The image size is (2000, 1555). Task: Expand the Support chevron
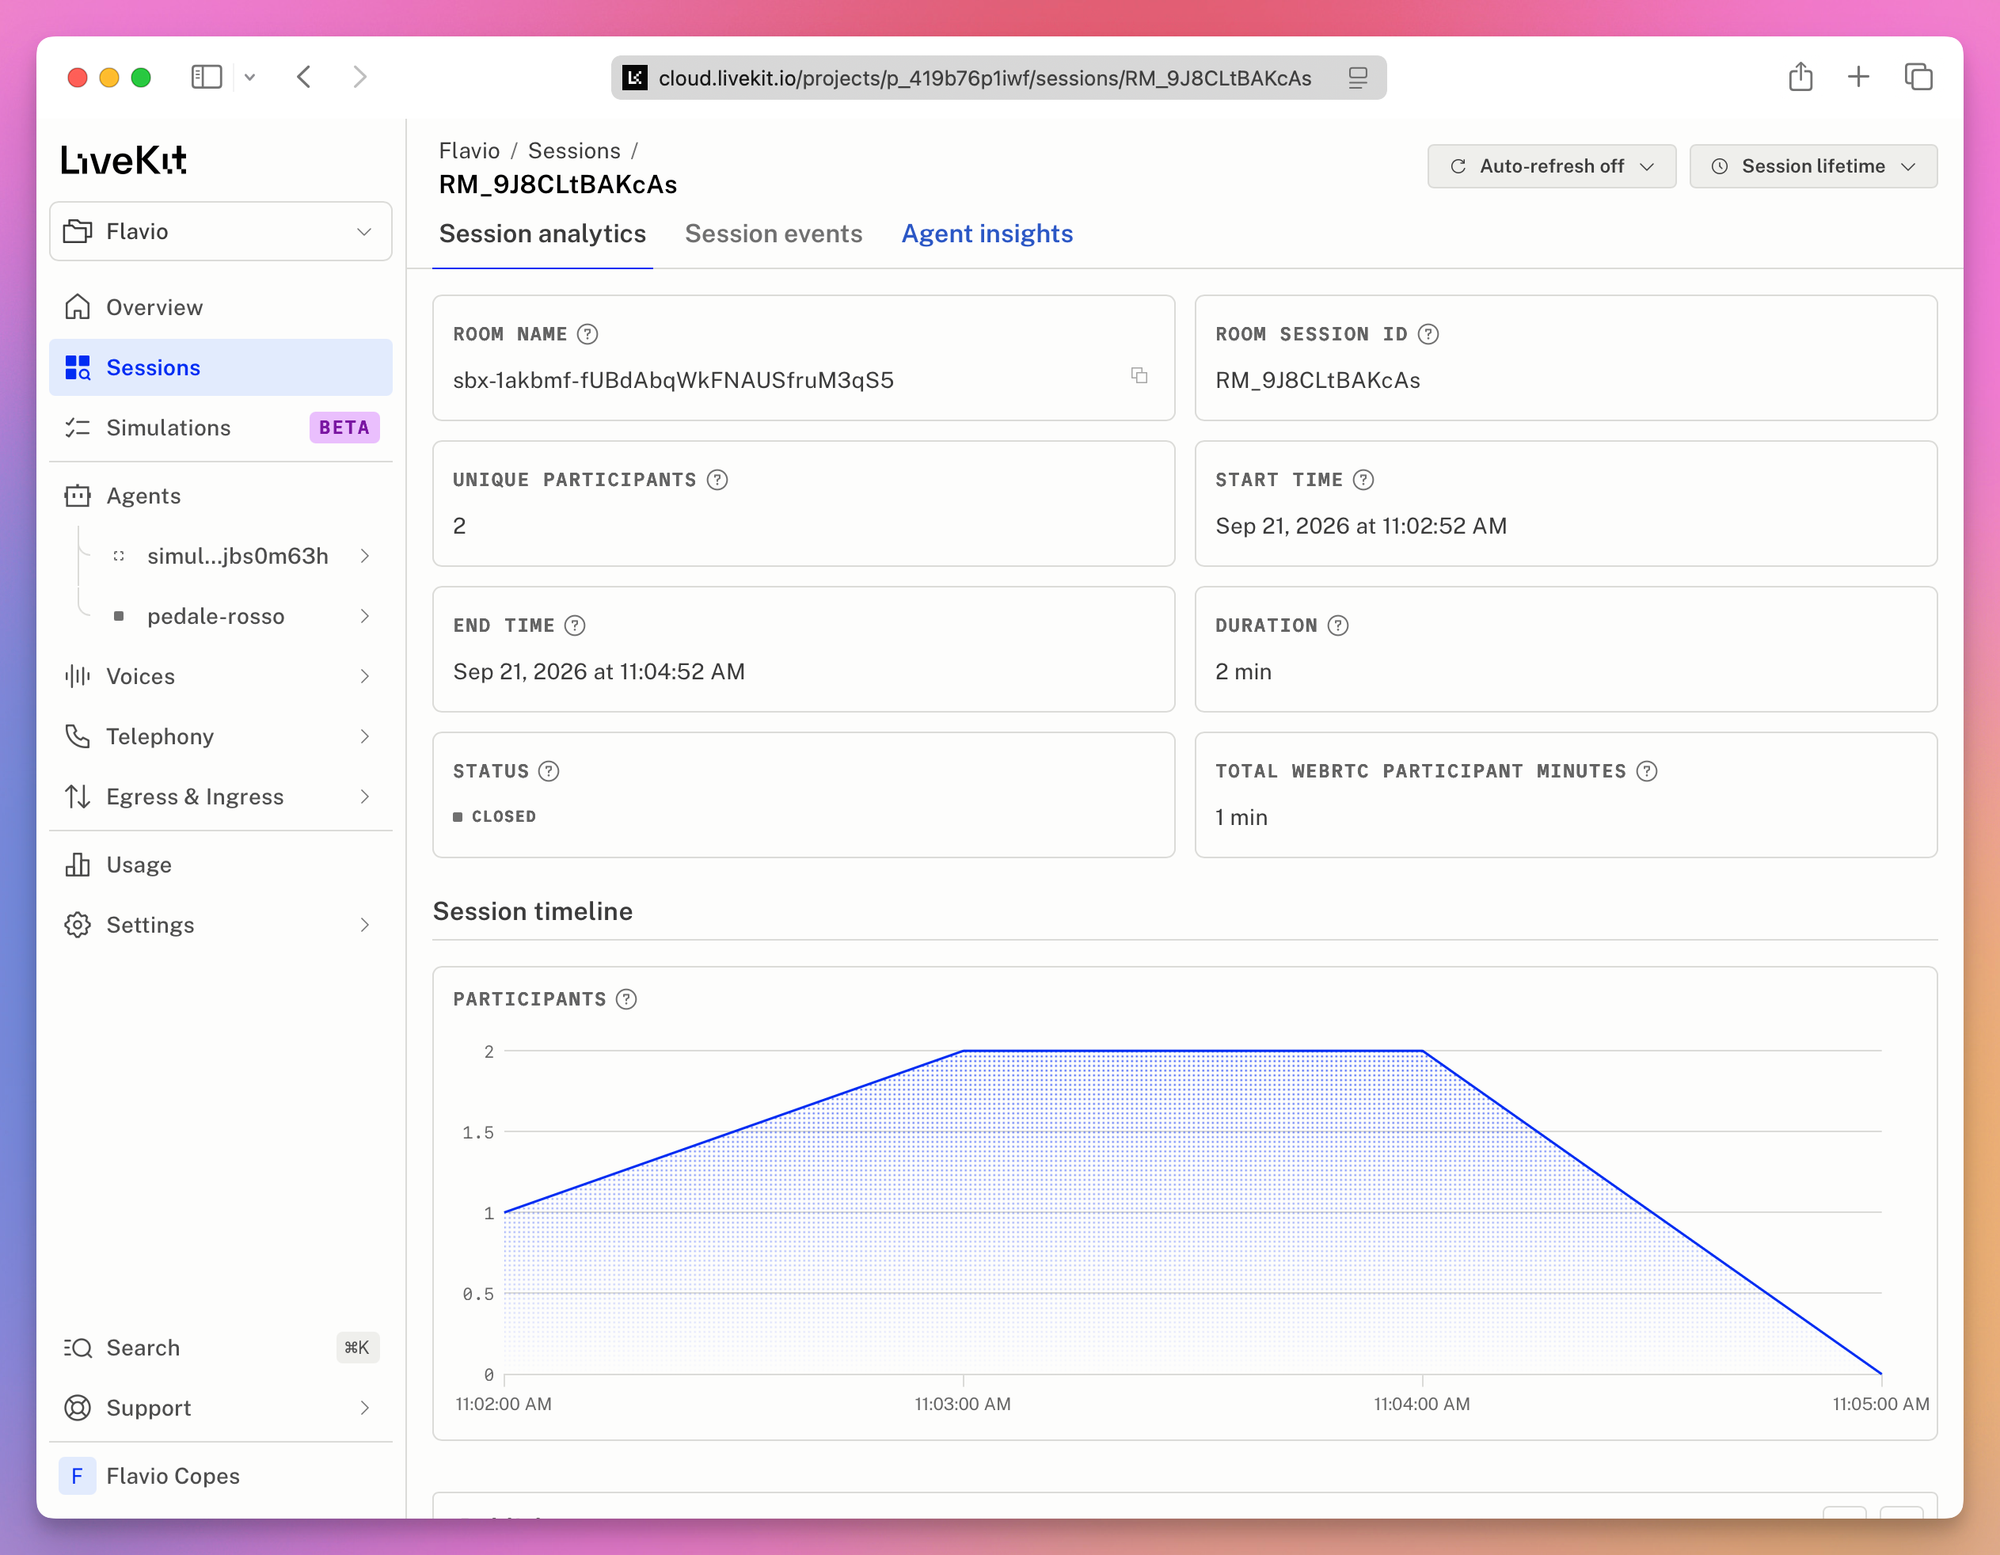pos(365,1408)
